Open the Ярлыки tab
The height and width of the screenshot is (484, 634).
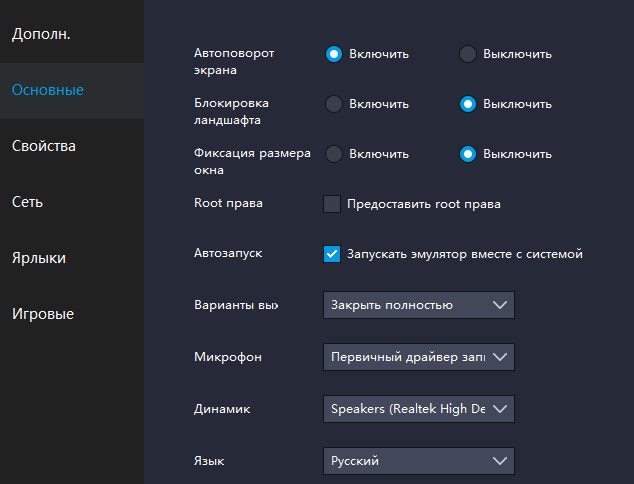pyautogui.click(x=39, y=258)
